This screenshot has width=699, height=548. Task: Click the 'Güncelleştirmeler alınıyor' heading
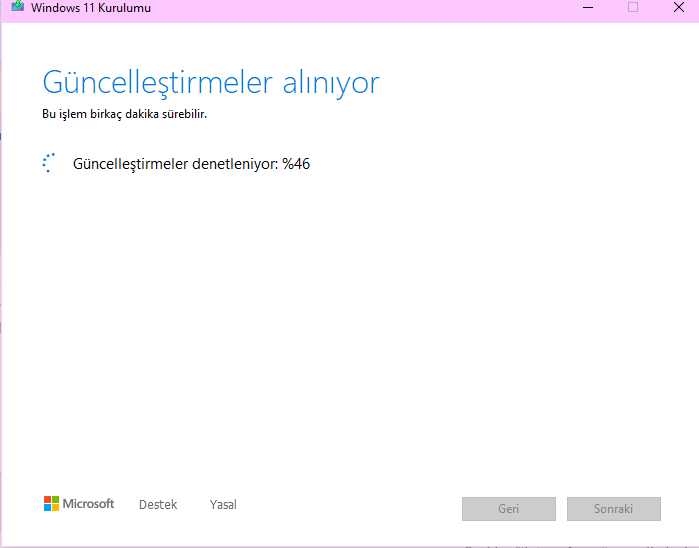point(211,83)
